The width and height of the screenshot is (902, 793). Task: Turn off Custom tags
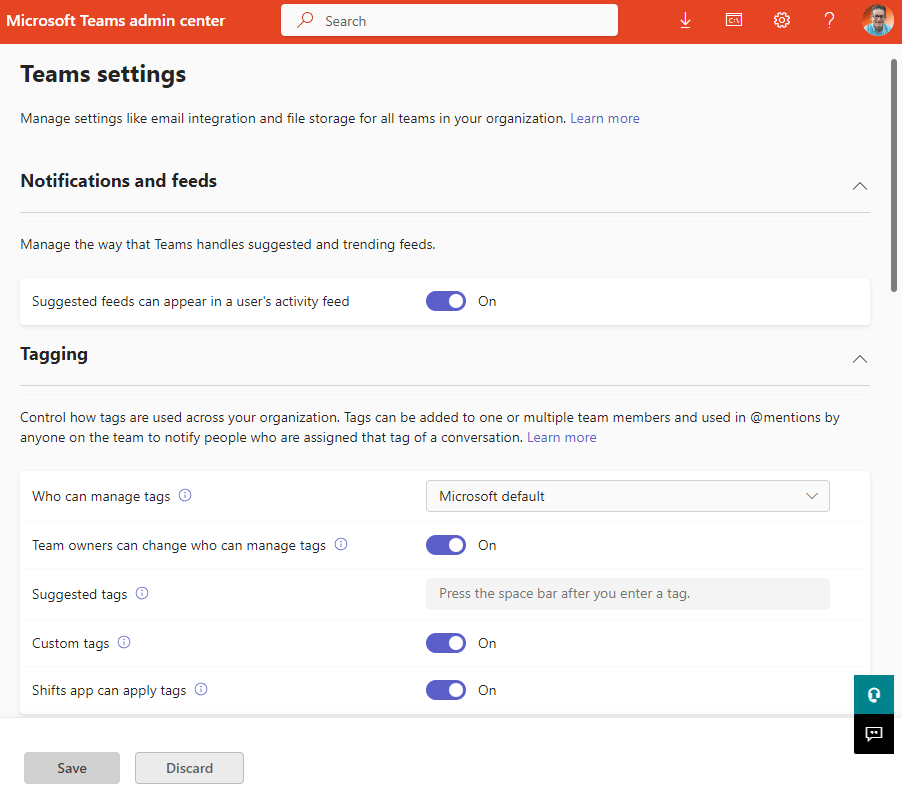(446, 642)
